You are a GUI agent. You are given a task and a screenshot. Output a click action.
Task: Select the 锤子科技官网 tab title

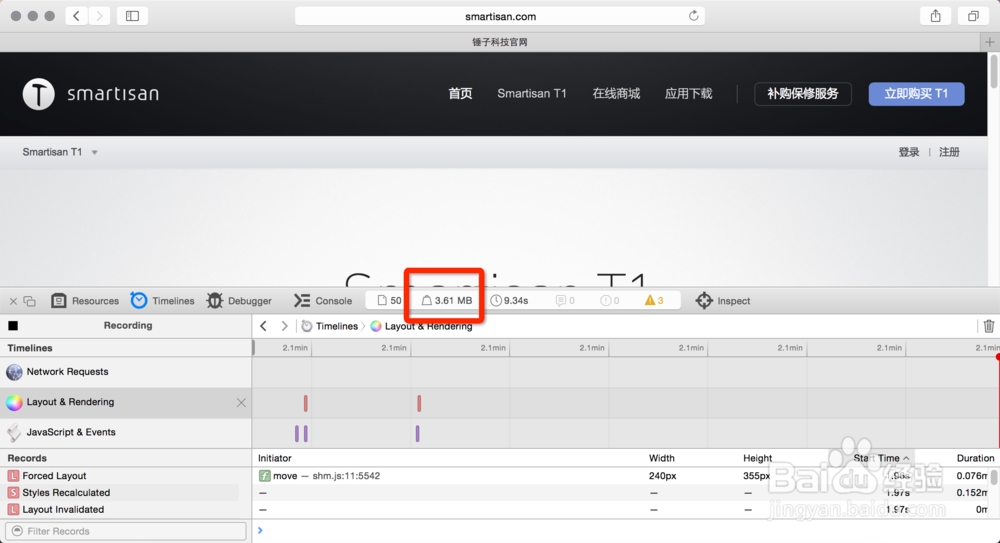499,42
